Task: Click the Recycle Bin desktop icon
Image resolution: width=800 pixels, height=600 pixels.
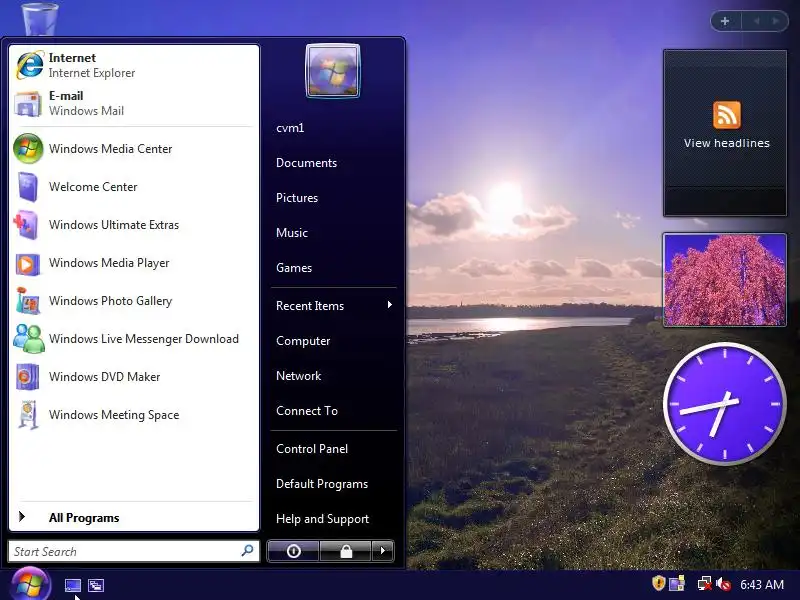Action: [x=40, y=18]
